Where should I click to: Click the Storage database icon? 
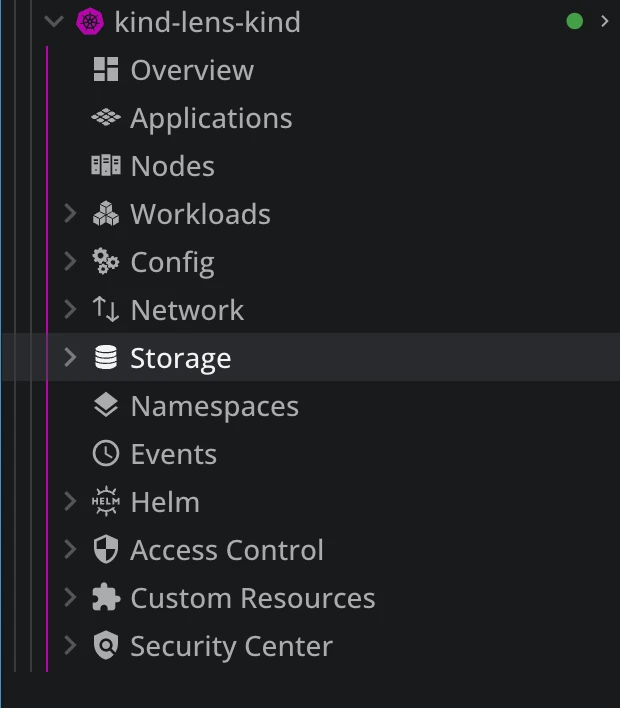(x=105, y=357)
